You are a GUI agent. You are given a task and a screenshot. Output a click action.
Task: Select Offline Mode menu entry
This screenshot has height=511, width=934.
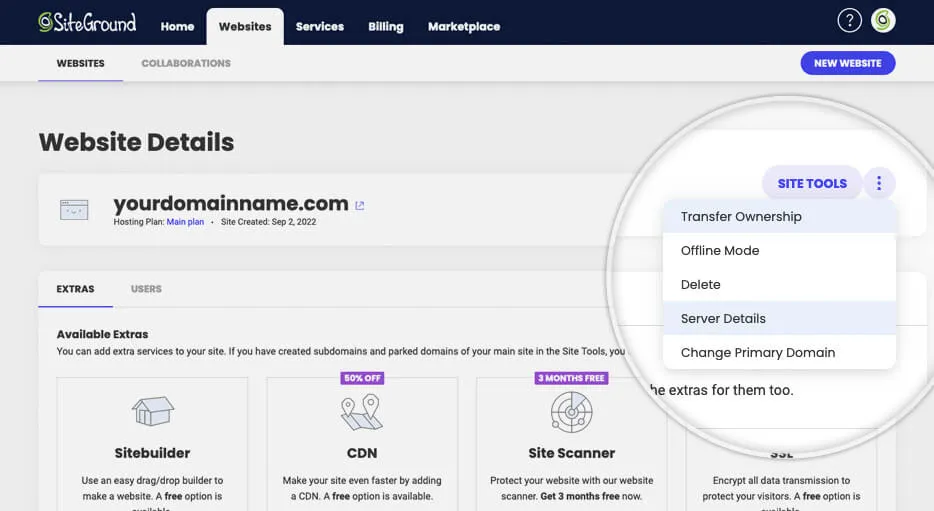click(779, 251)
